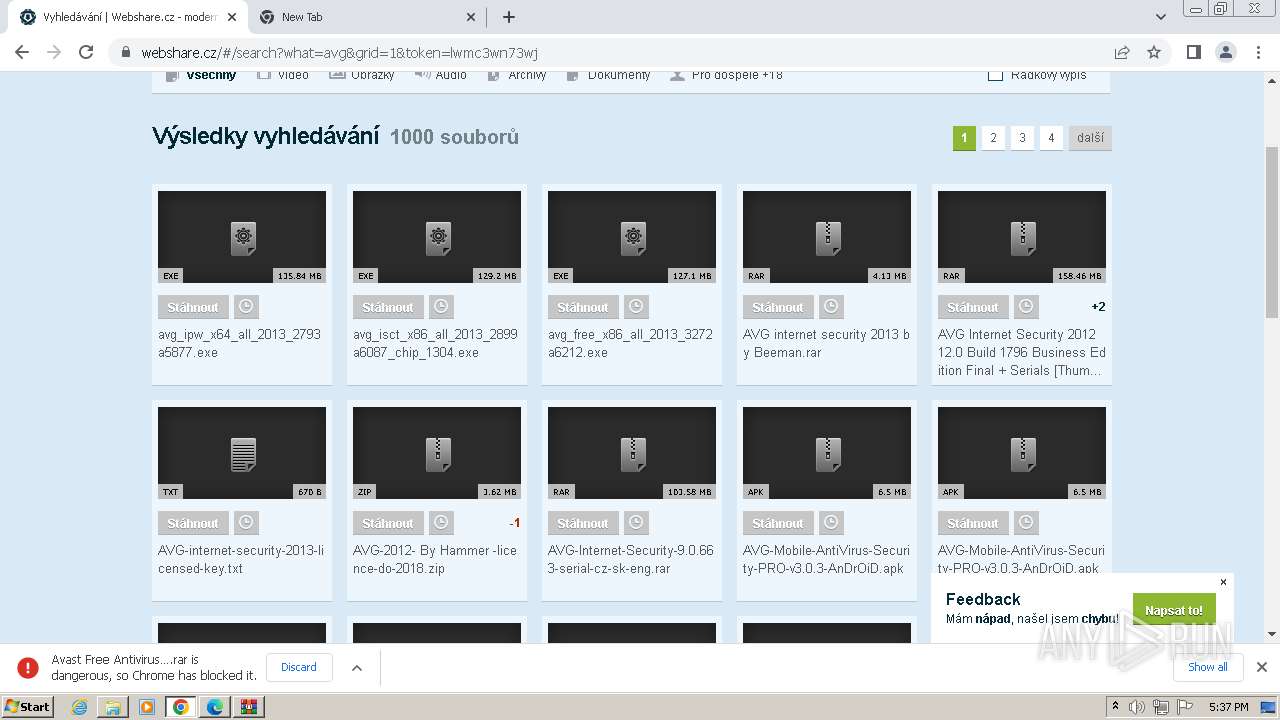Open Microsoft Edge from the taskbar
Viewport: 1280px width, 720px height.
[x=215, y=707]
